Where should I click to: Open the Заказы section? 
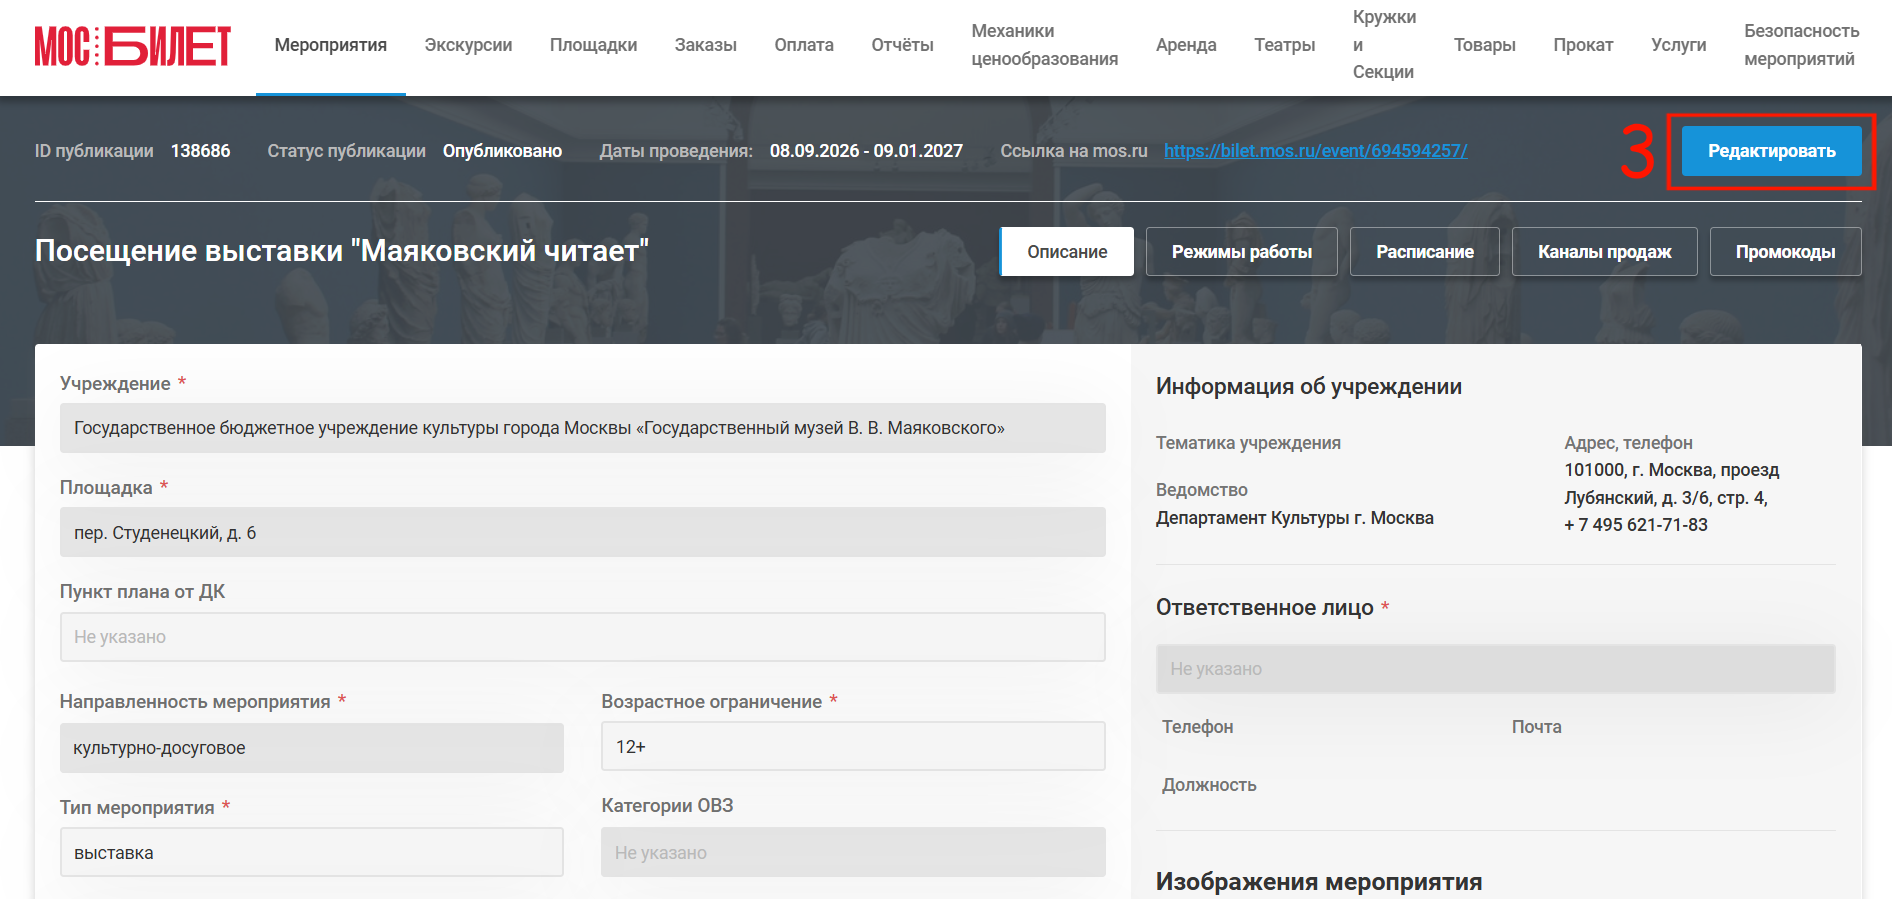pyautogui.click(x=706, y=45)
